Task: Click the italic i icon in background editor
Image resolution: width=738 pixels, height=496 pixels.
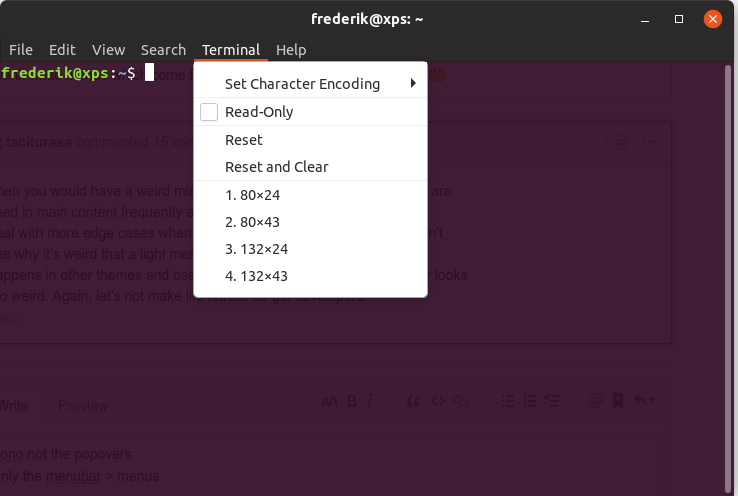Action: (370, 401)
